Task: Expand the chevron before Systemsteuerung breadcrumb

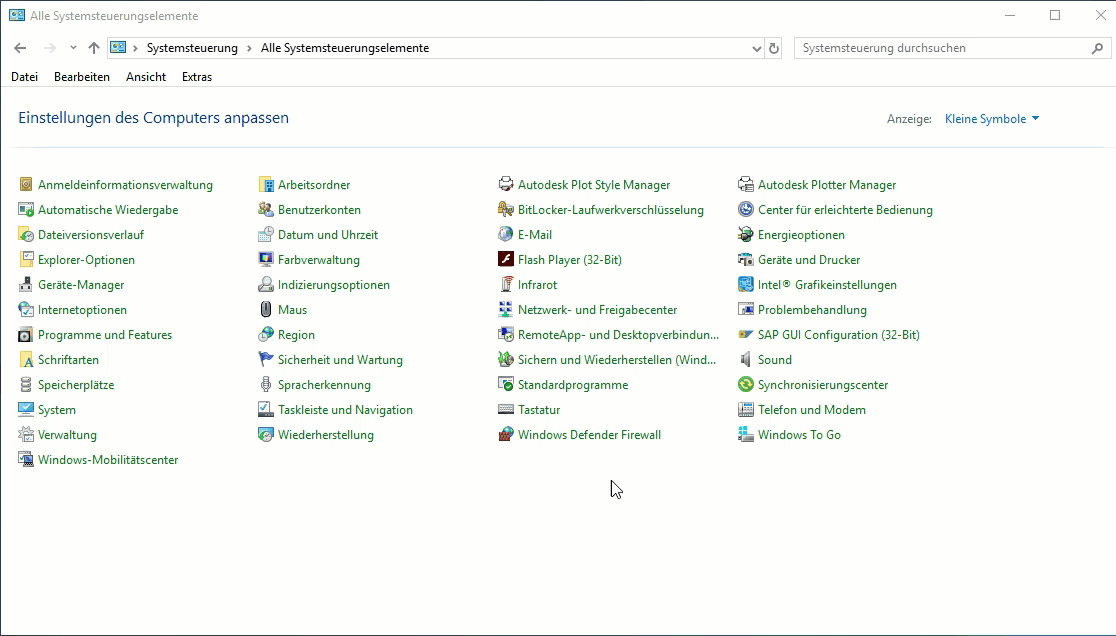Action: tap(135, 48)
